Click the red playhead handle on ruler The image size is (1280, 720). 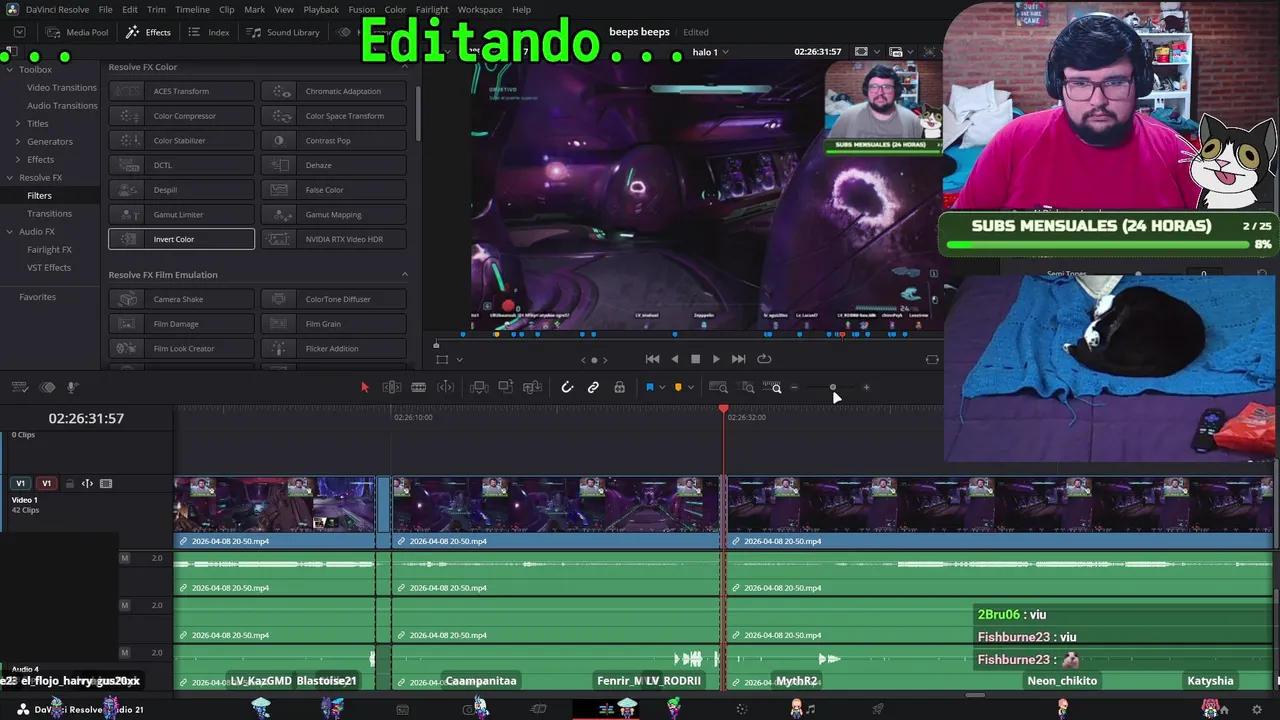coord(724,409)
